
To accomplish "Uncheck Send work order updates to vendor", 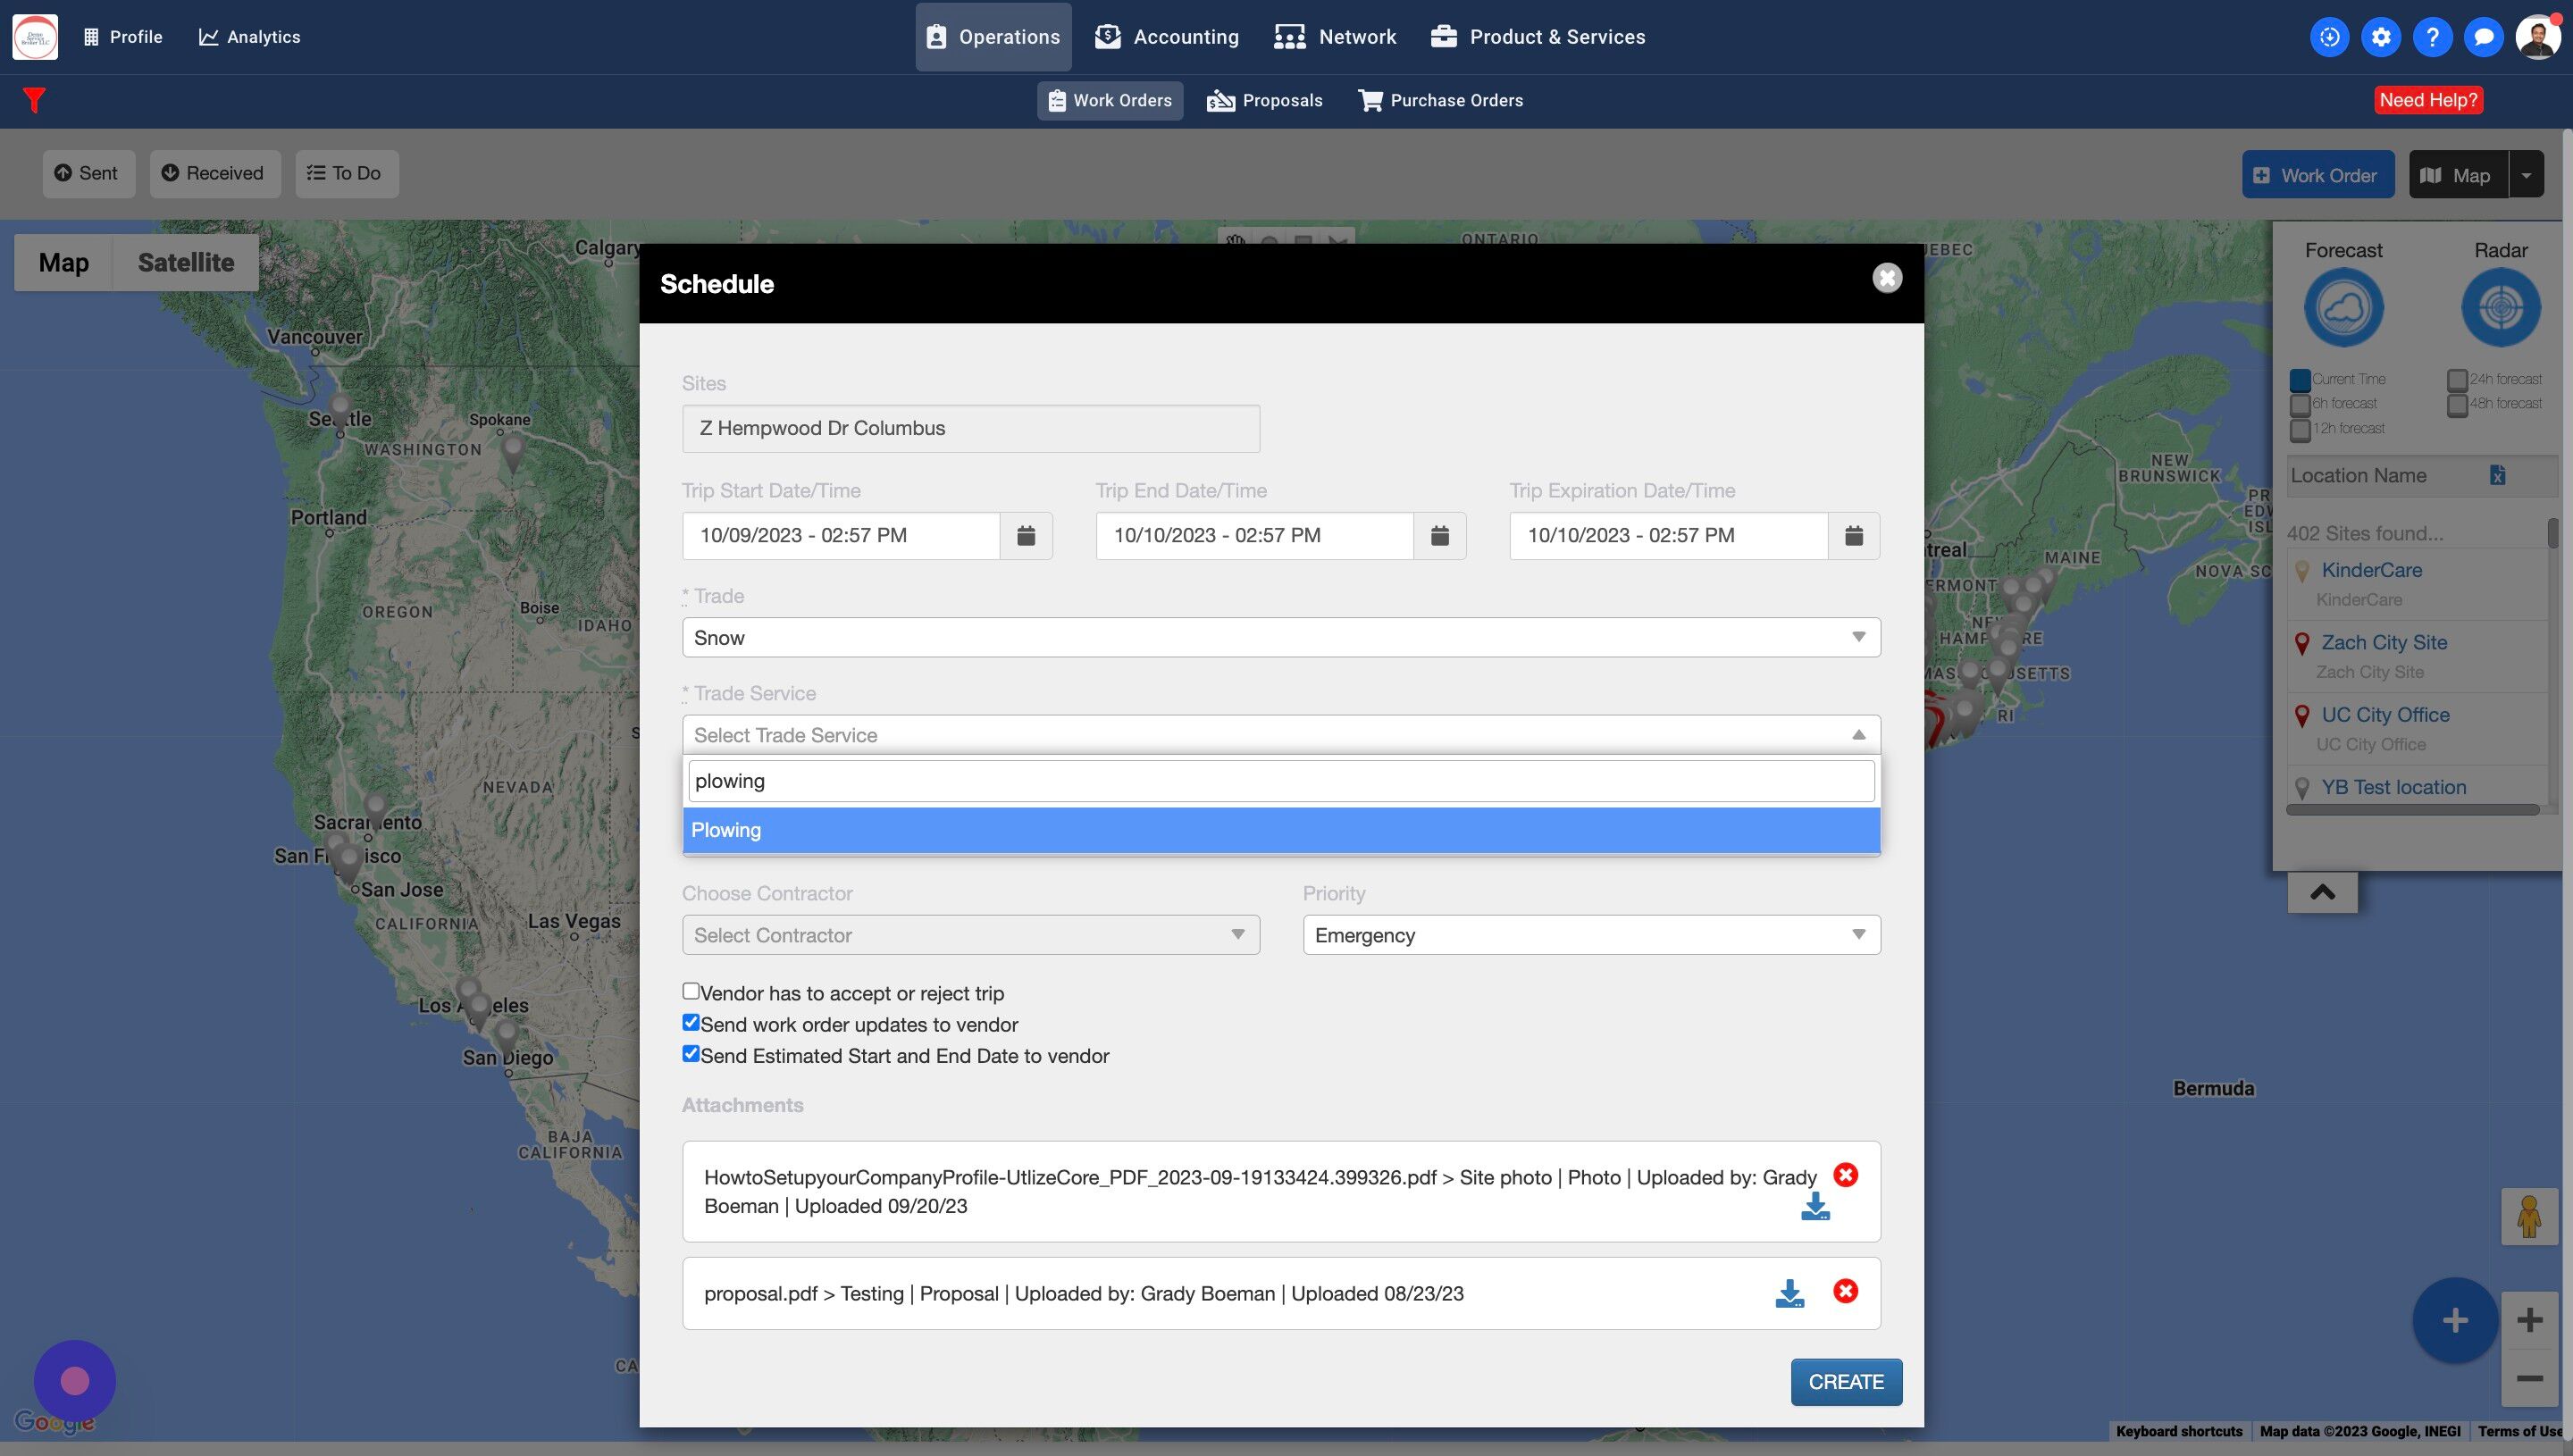I will [691, 1022].
